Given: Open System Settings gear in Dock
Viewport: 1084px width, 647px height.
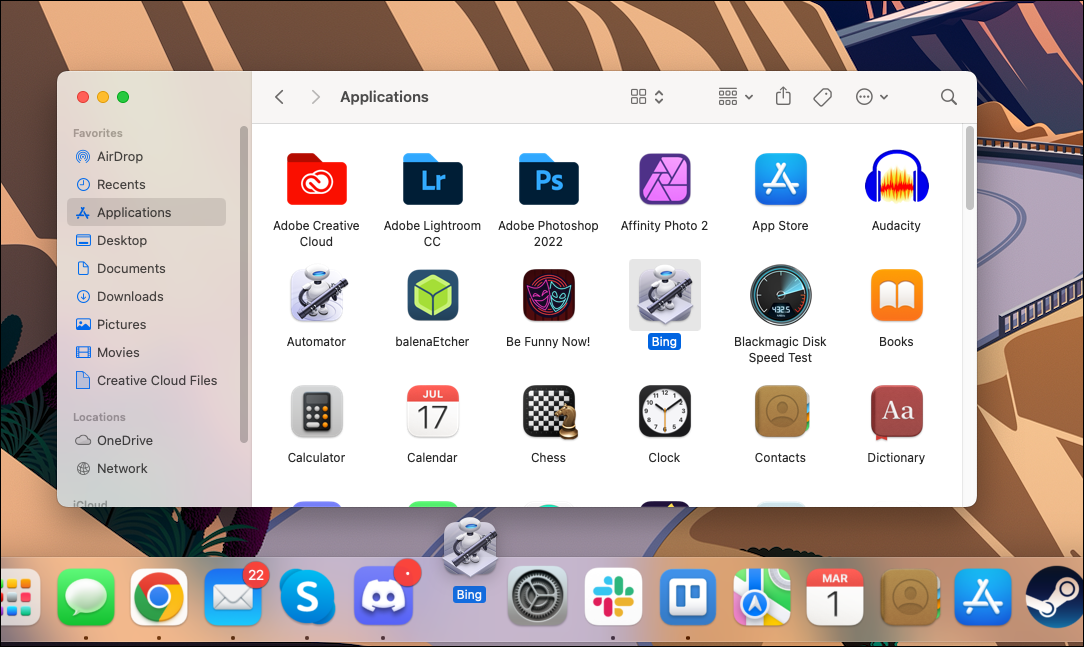Looking at the screenshot, I should pyautogui.click(x=538, y=597).
